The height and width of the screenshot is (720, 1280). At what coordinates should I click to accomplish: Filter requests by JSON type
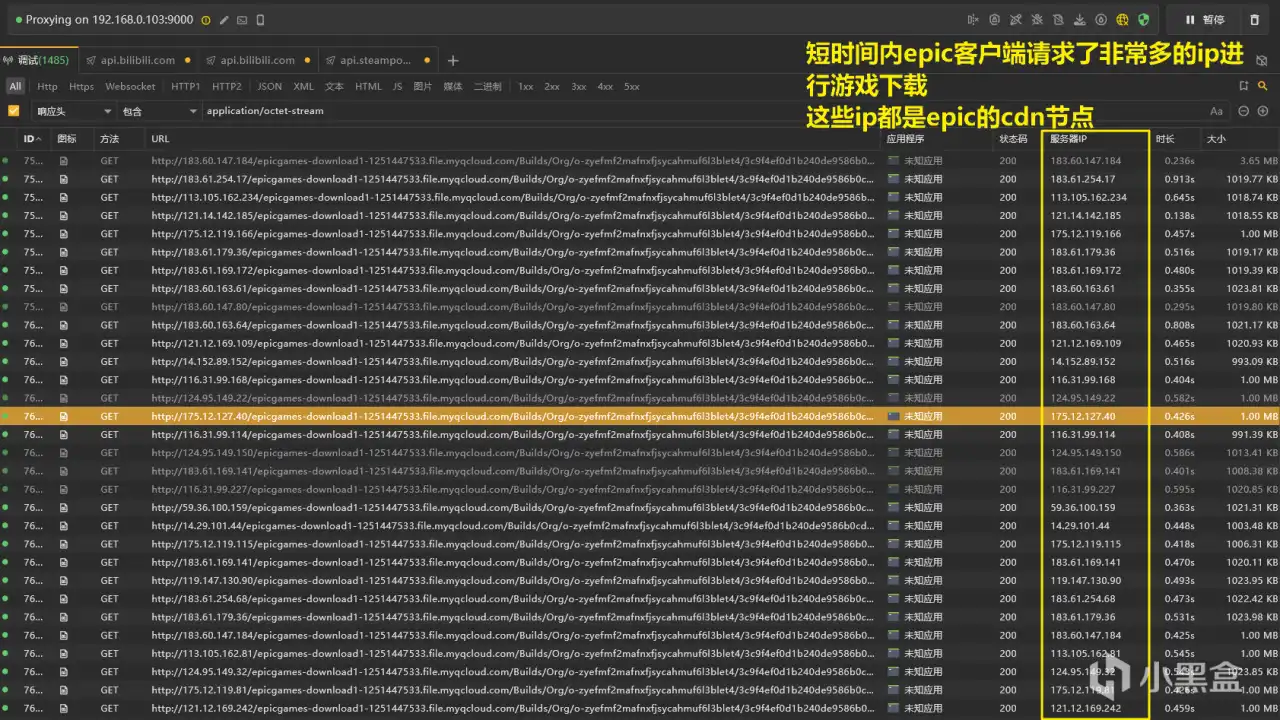pyautogui.click(x=269, y=86)
